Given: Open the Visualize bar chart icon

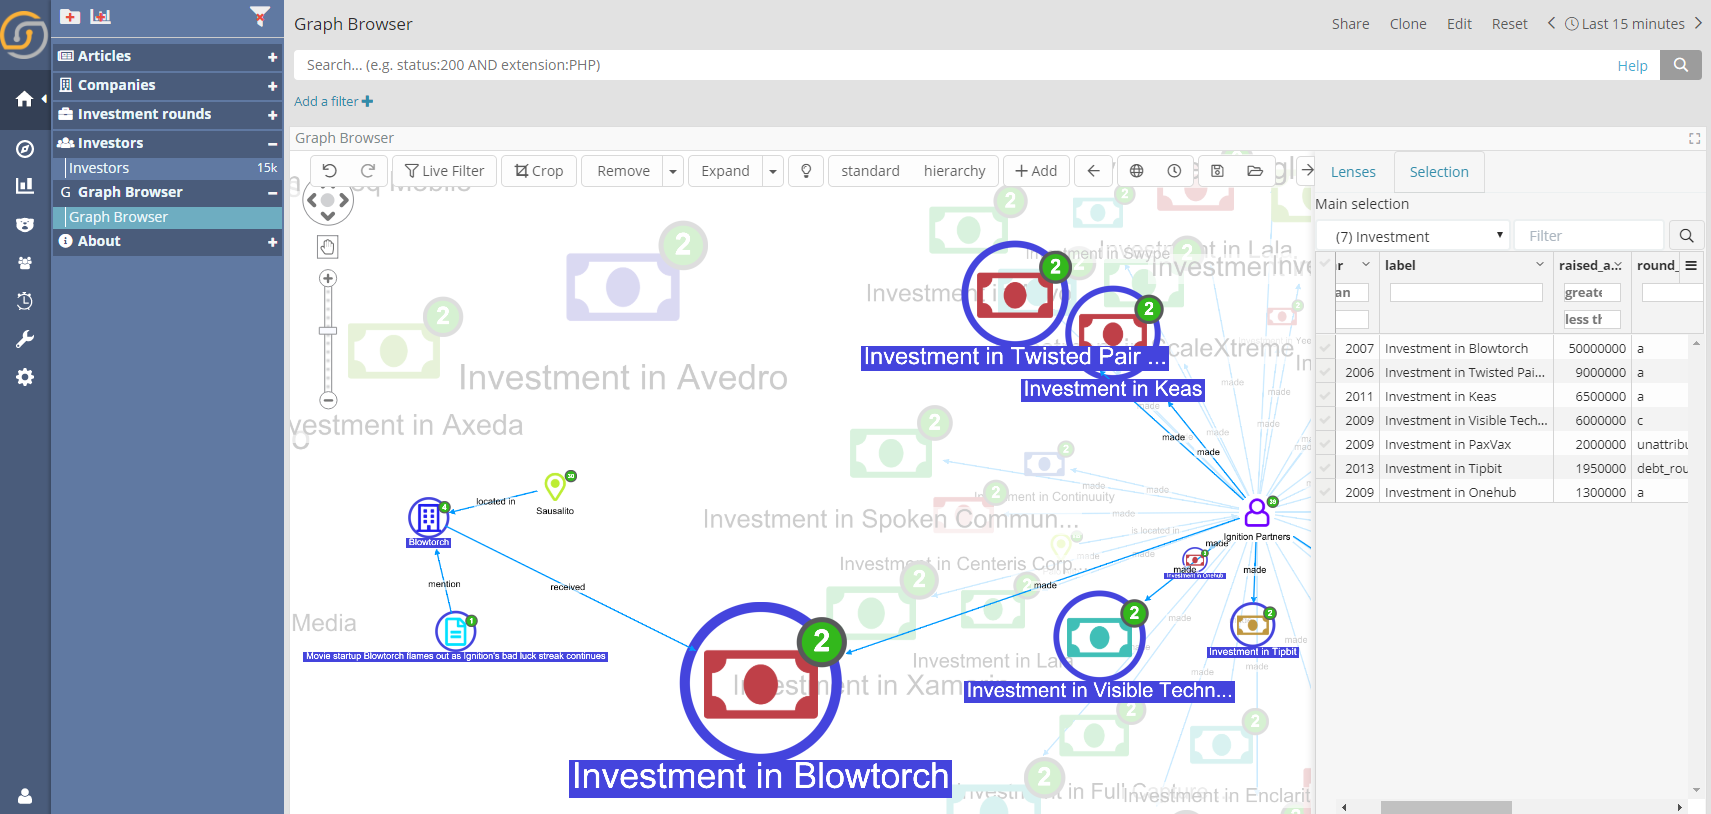Looking at the screenshot, I should (x=25, y=186).
